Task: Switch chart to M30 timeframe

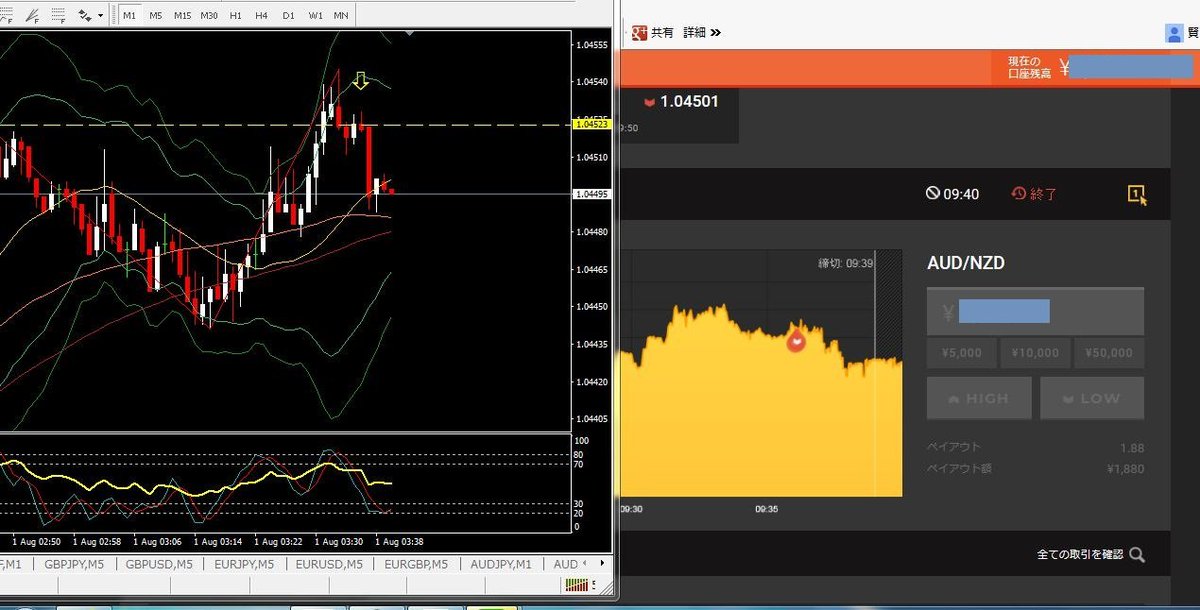Action: [209, 16]
